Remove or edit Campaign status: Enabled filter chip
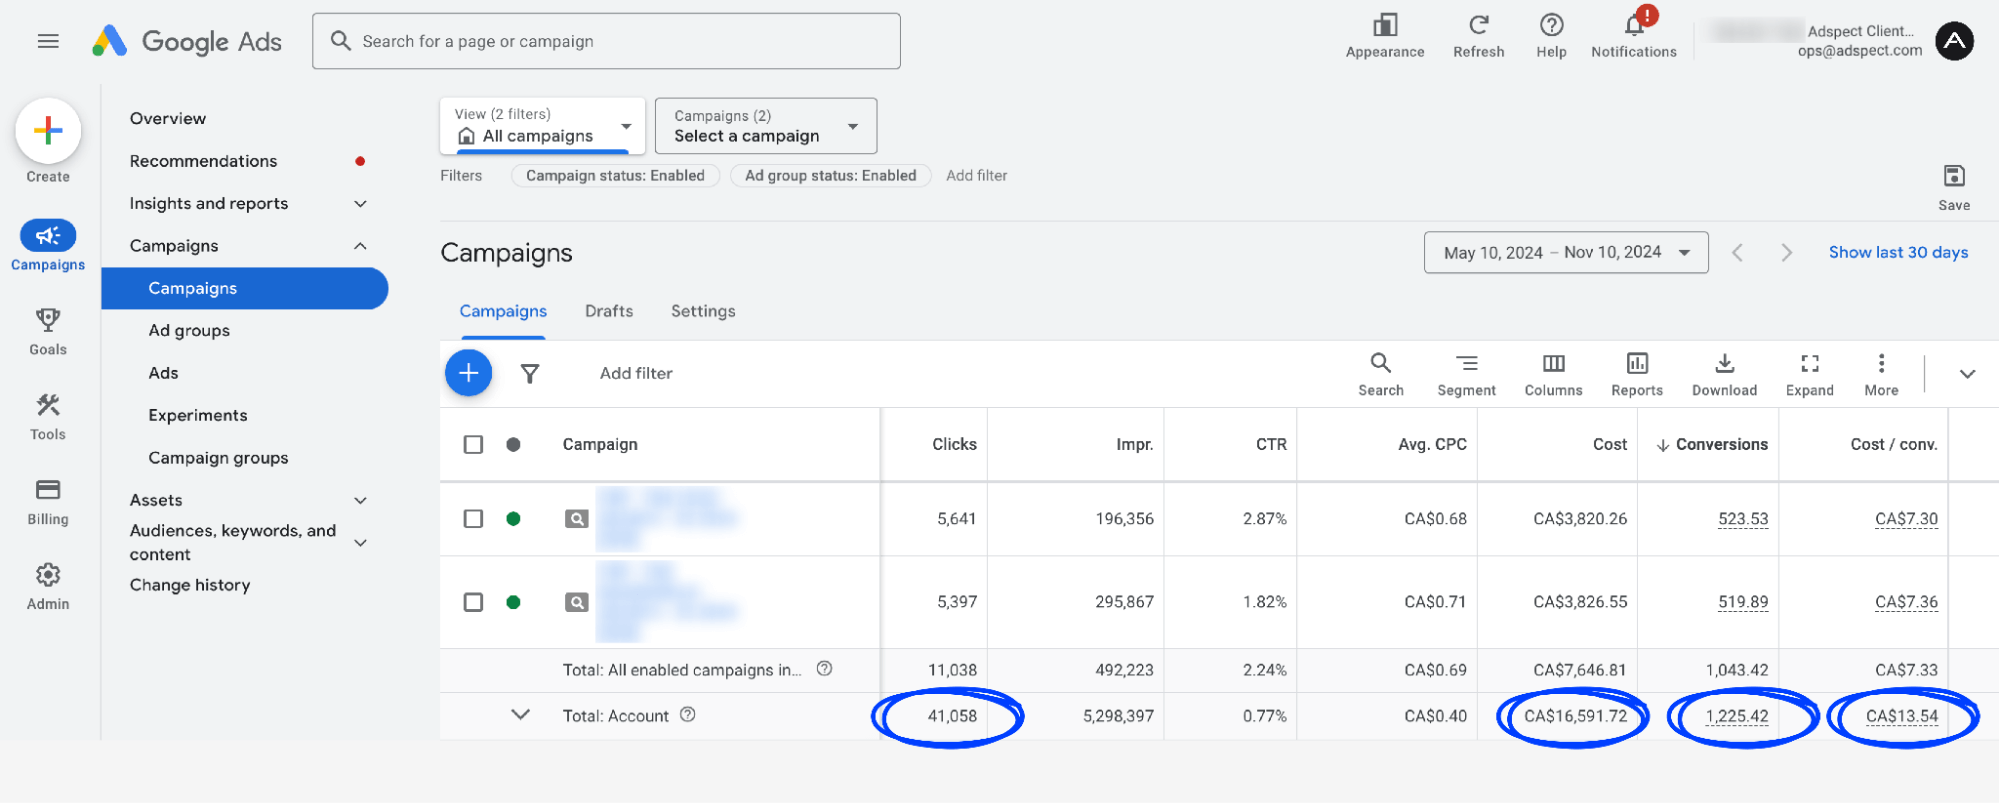Viewport: 1999px width, 804px height. coord(615,176)
